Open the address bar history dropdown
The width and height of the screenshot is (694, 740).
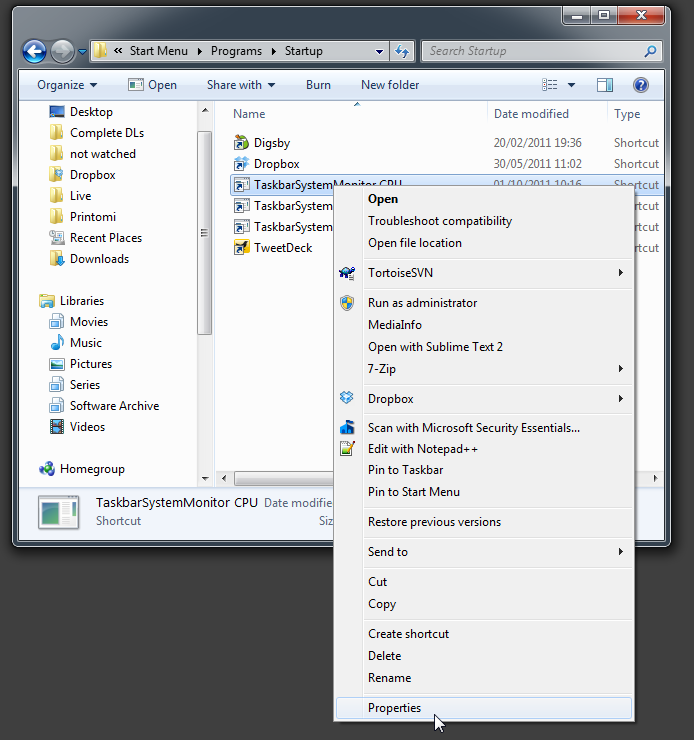tap(379, 51)
